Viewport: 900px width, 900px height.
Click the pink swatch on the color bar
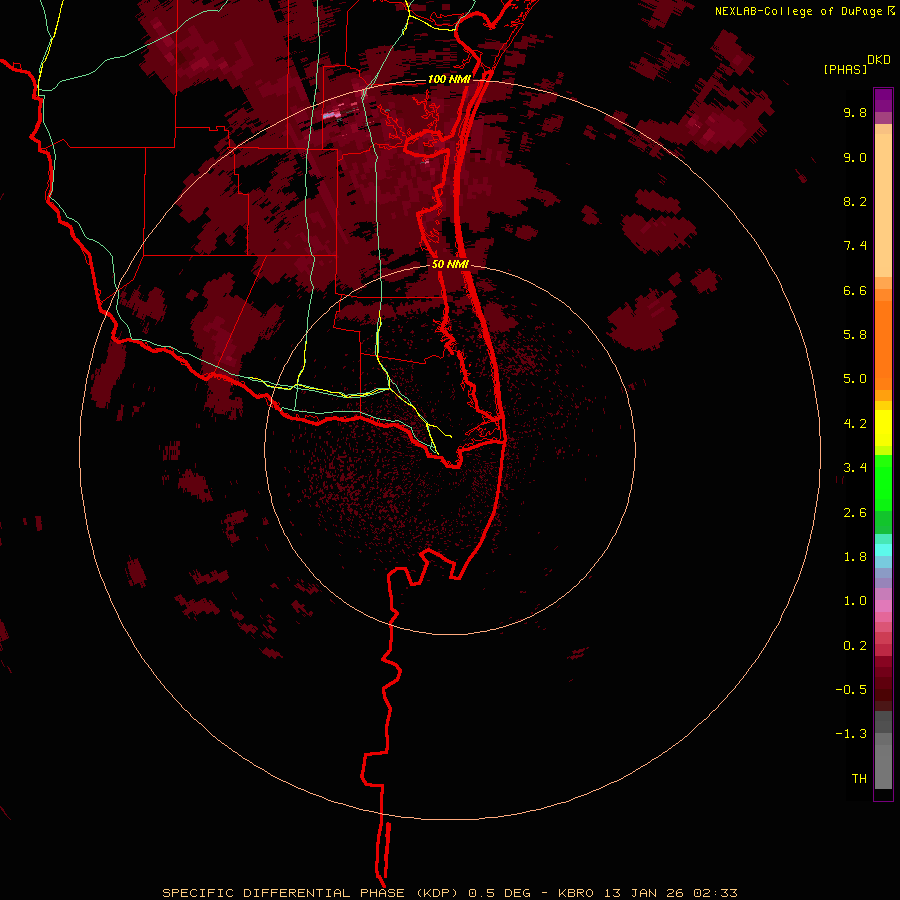883,606
